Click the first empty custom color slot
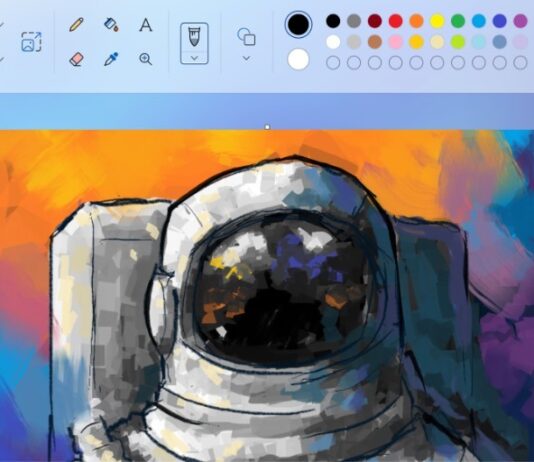 coord(333,63)
